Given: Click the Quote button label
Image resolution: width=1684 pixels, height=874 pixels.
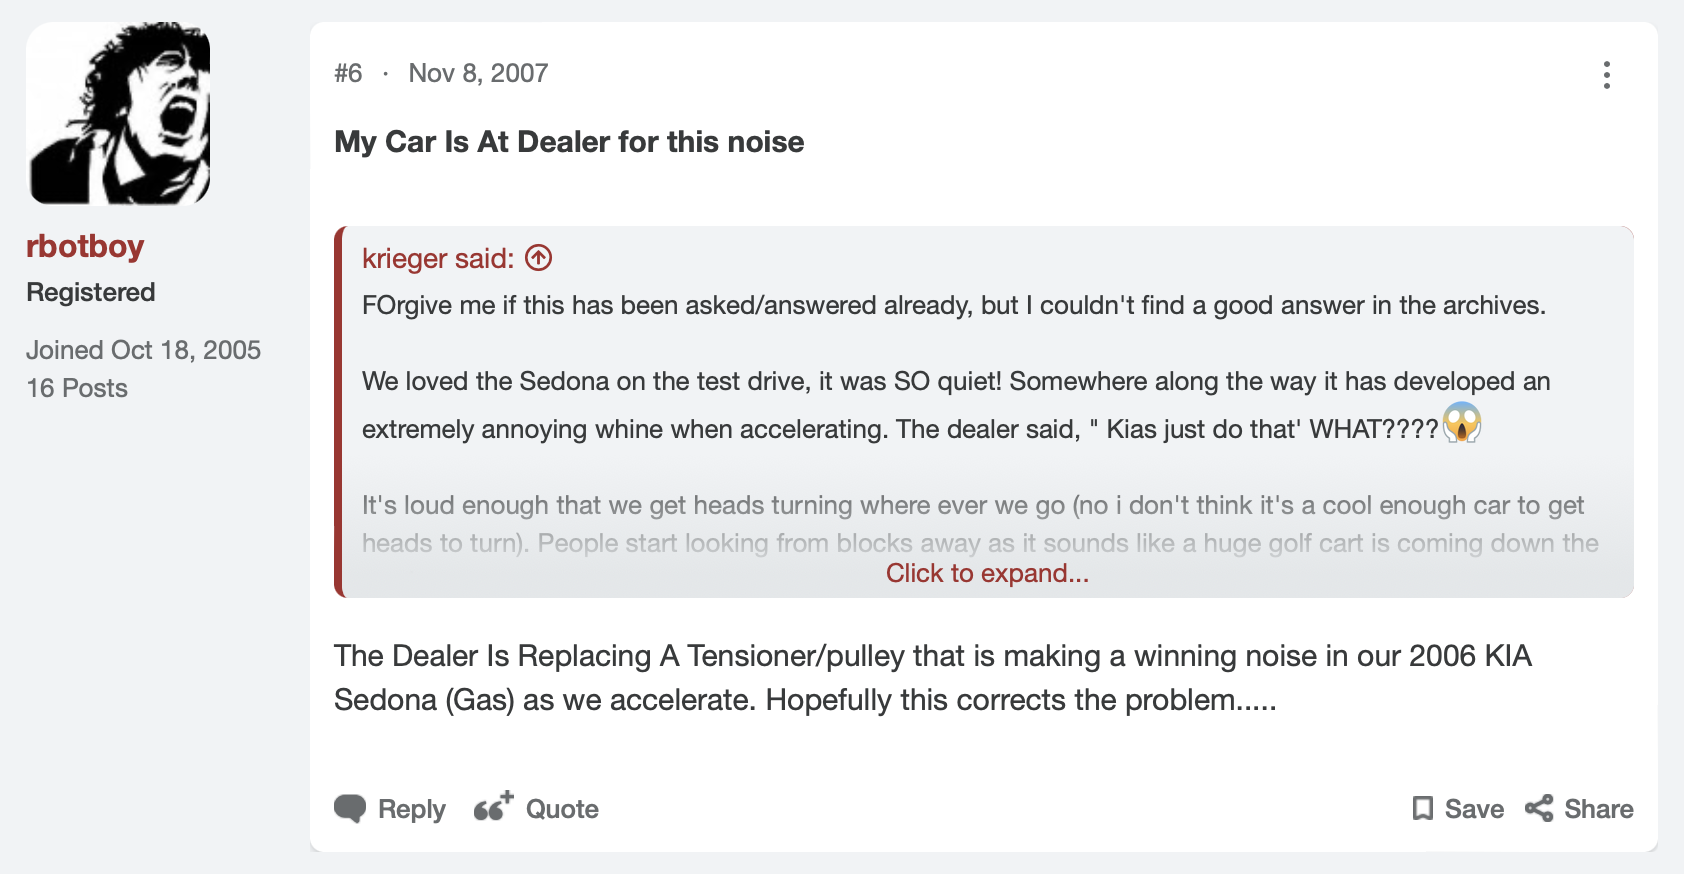Looking at the screenshot, I should tap(562, 809).
